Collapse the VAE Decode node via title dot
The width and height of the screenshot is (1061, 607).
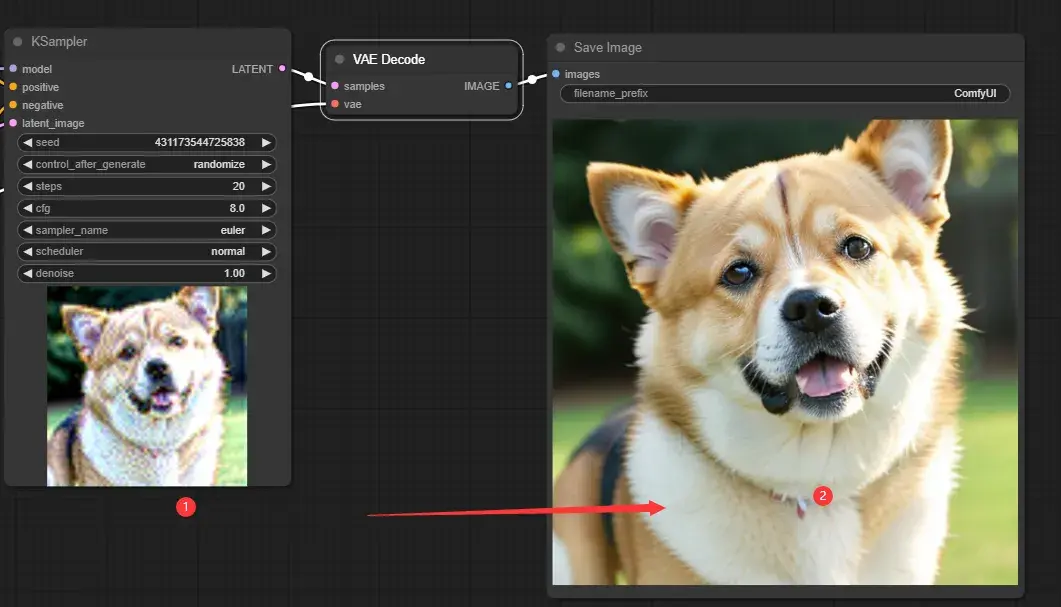340,60
